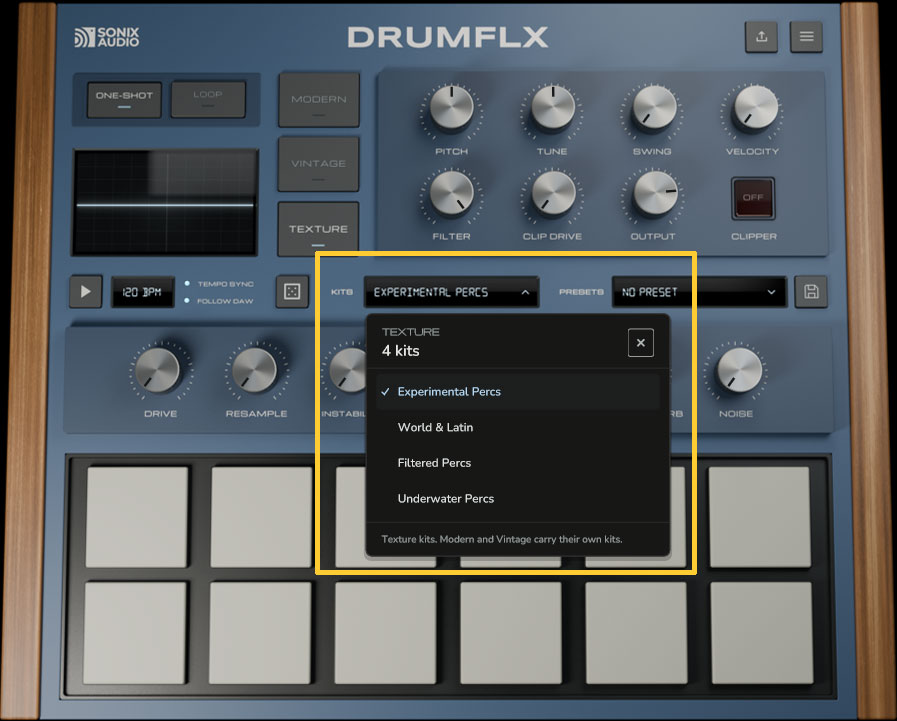Screen dimensions: 897x721
Task: Save preset with floppy disk icon
Action: 811,292
